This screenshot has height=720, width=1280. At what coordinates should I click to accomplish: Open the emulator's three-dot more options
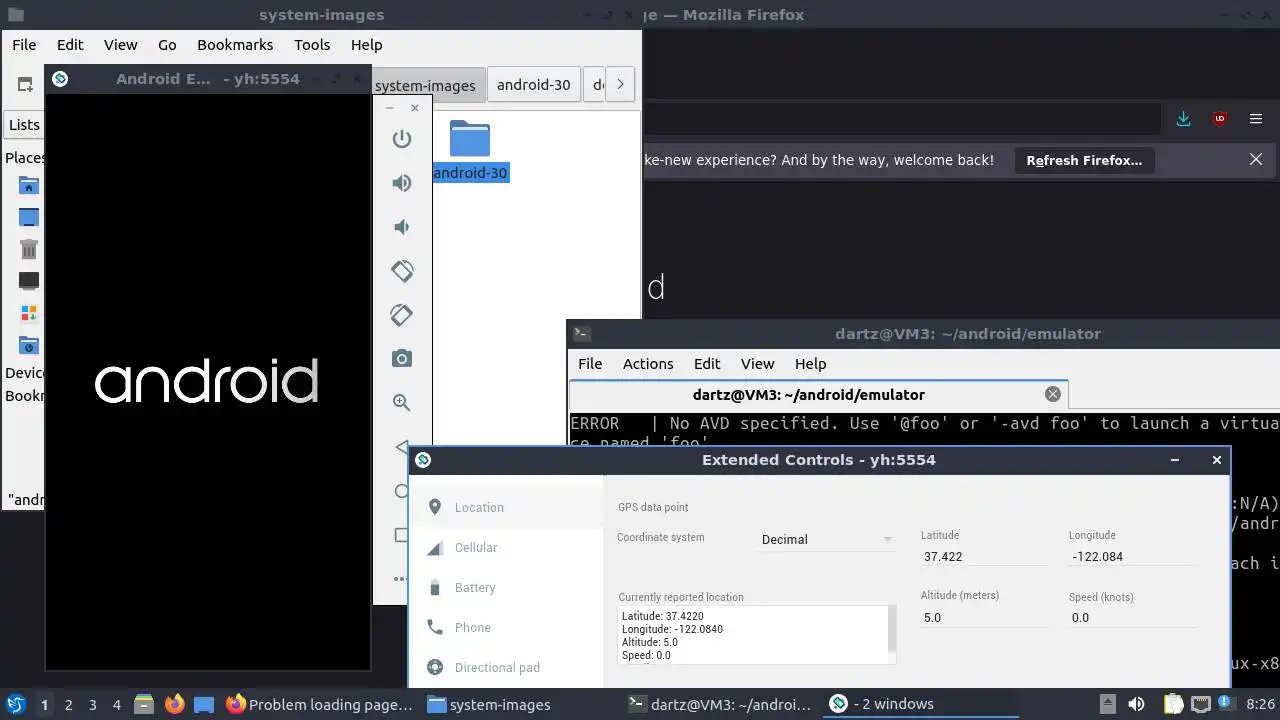pyautogui.click(x=402, y=579)
